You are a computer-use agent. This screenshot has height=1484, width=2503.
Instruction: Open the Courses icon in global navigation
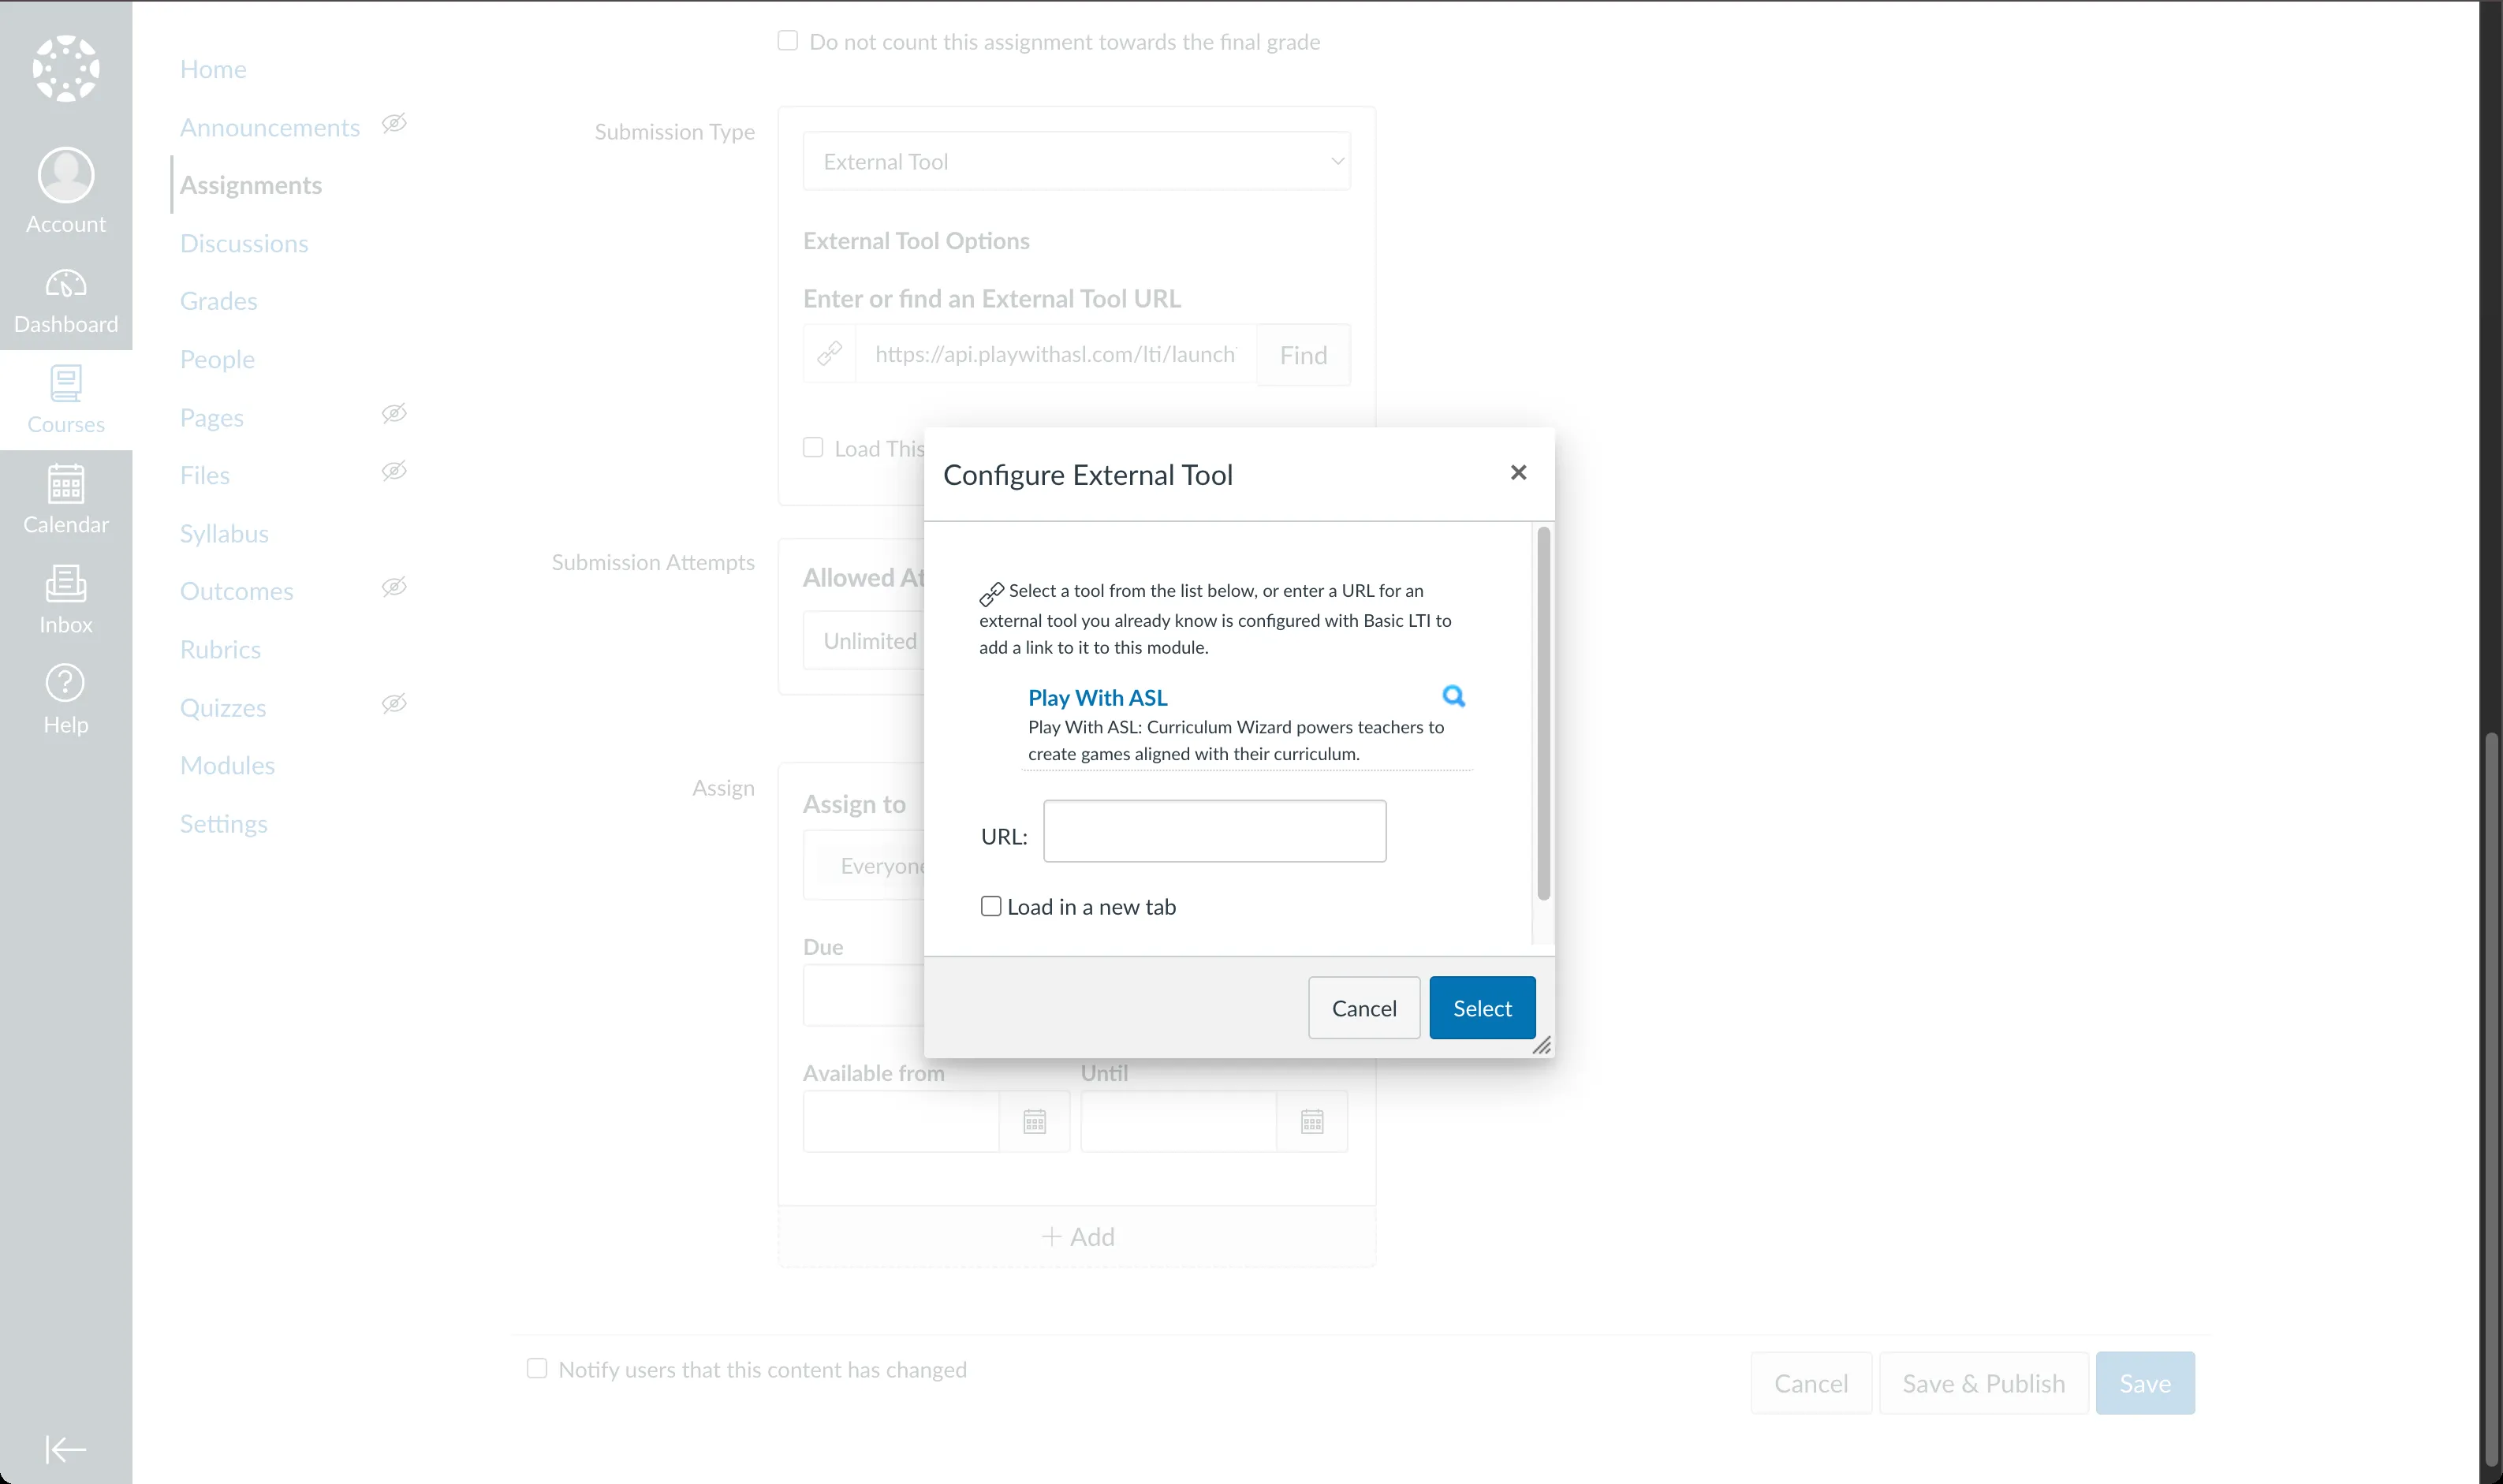66,384
